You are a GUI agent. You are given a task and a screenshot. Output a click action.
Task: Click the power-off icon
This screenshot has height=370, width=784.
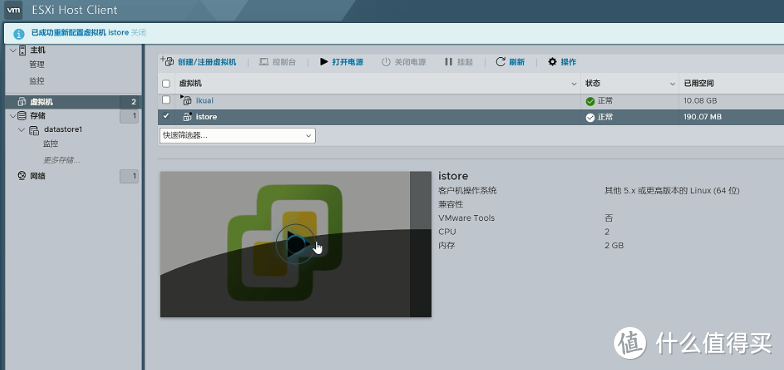[x=386, y=62]
